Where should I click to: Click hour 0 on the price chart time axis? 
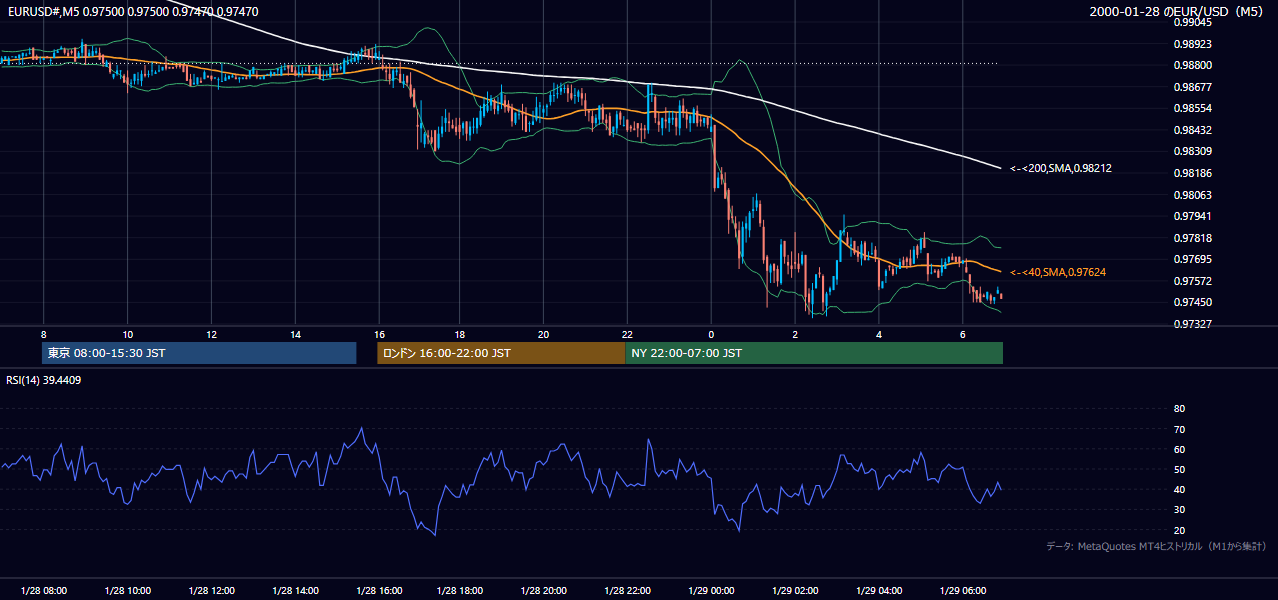pos(711,334)
